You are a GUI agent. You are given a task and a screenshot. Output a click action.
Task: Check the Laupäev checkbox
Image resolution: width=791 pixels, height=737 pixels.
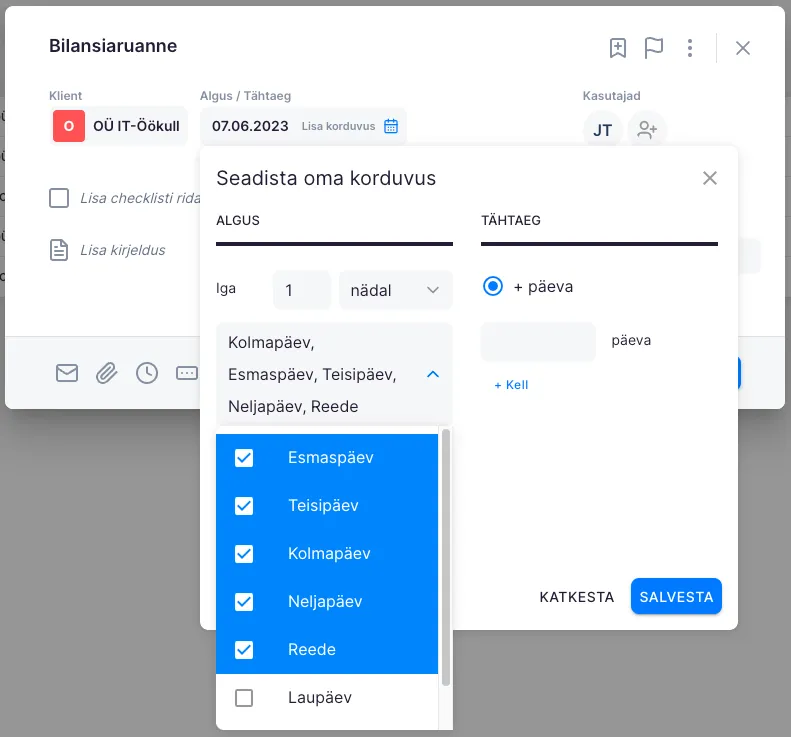[244, 698]
